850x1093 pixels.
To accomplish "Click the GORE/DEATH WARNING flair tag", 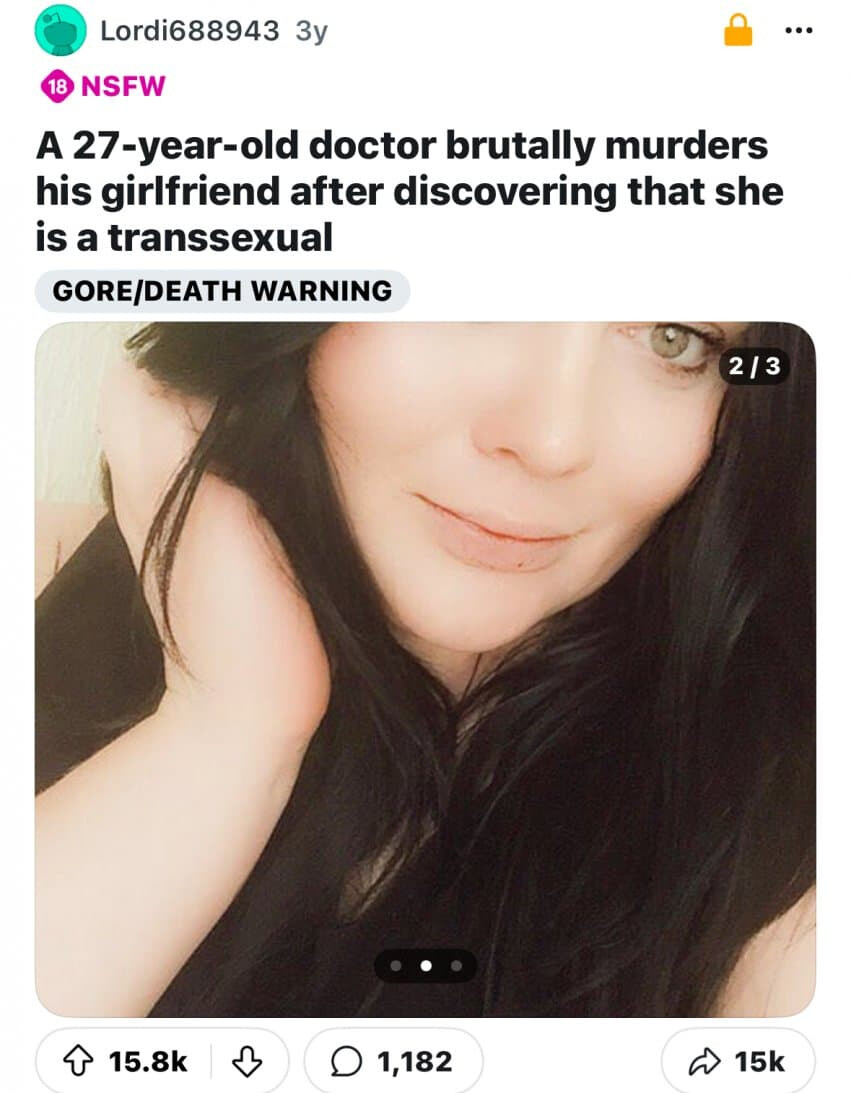I will [x=222, y=291].
